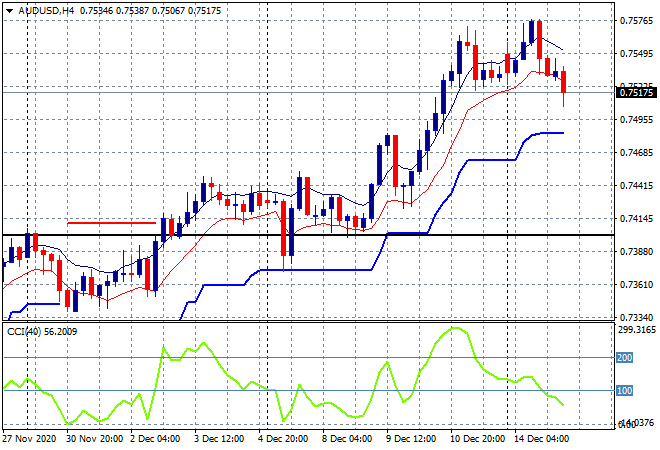The height and width of the screenshot is (450, 660).
Task: Click the 299.3165 CCI scale value
Action: point(637,330)
